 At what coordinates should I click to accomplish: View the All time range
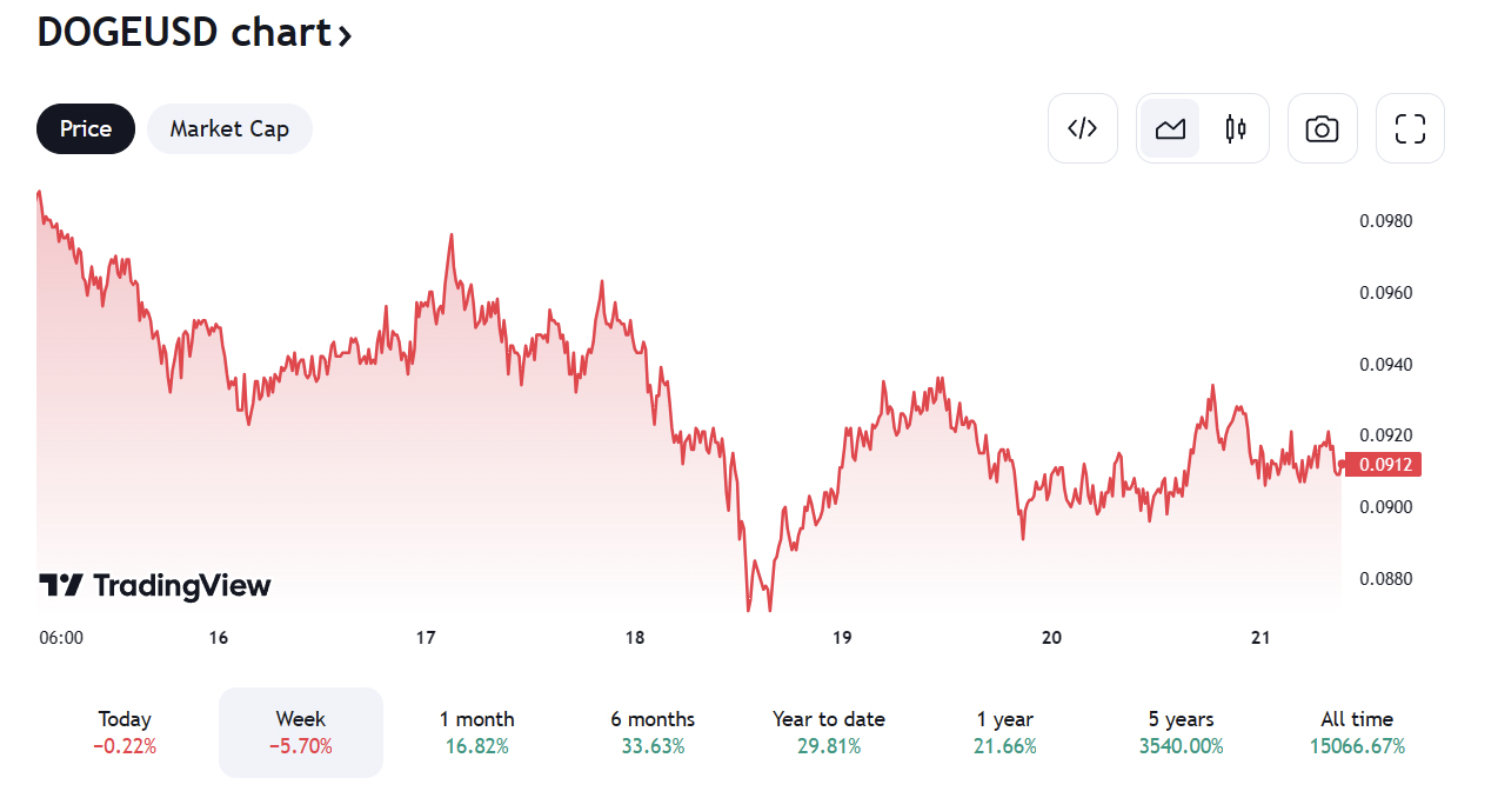pyautogui.click(x=1357, y=732)
